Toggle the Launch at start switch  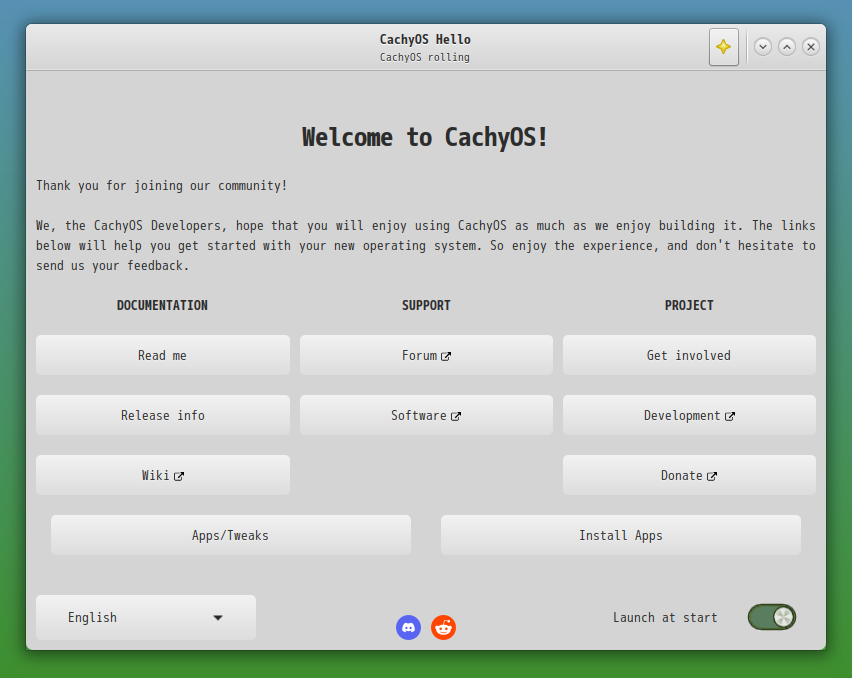772,617
